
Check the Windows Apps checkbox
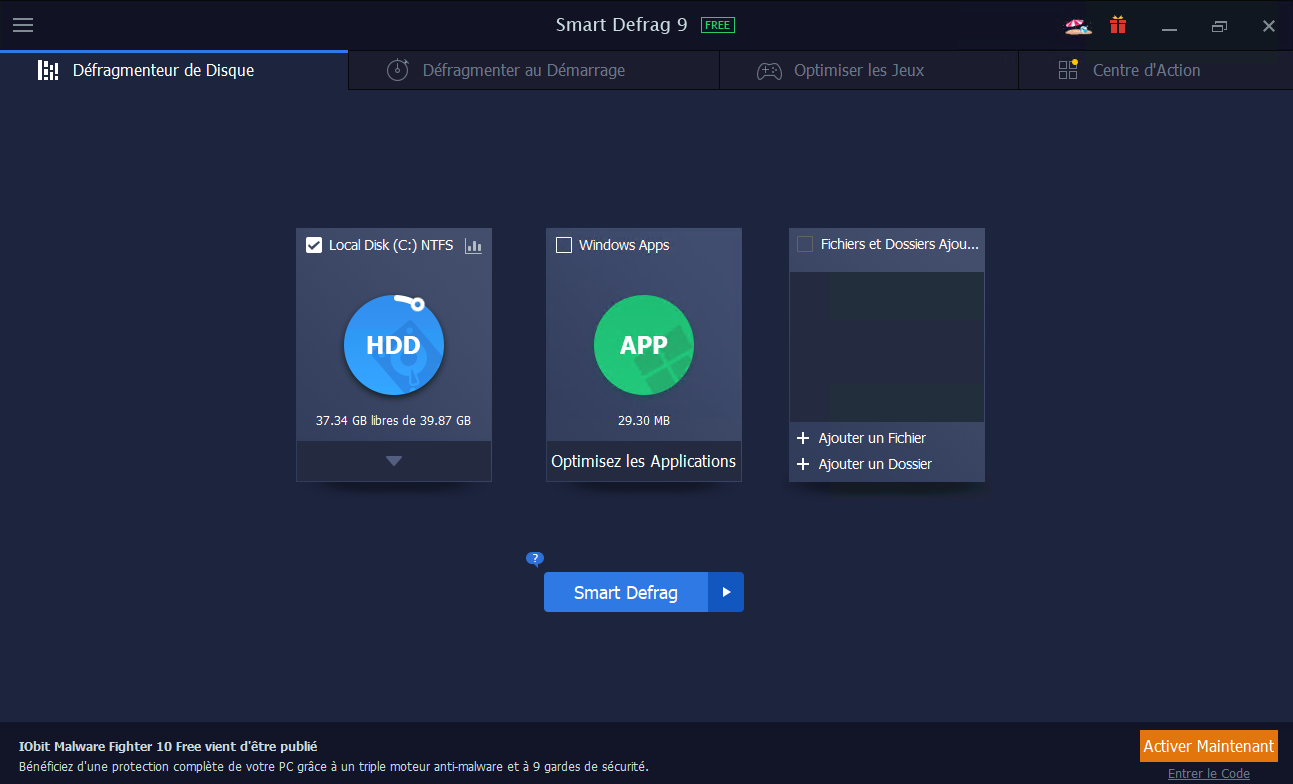[x=564, y=245]
